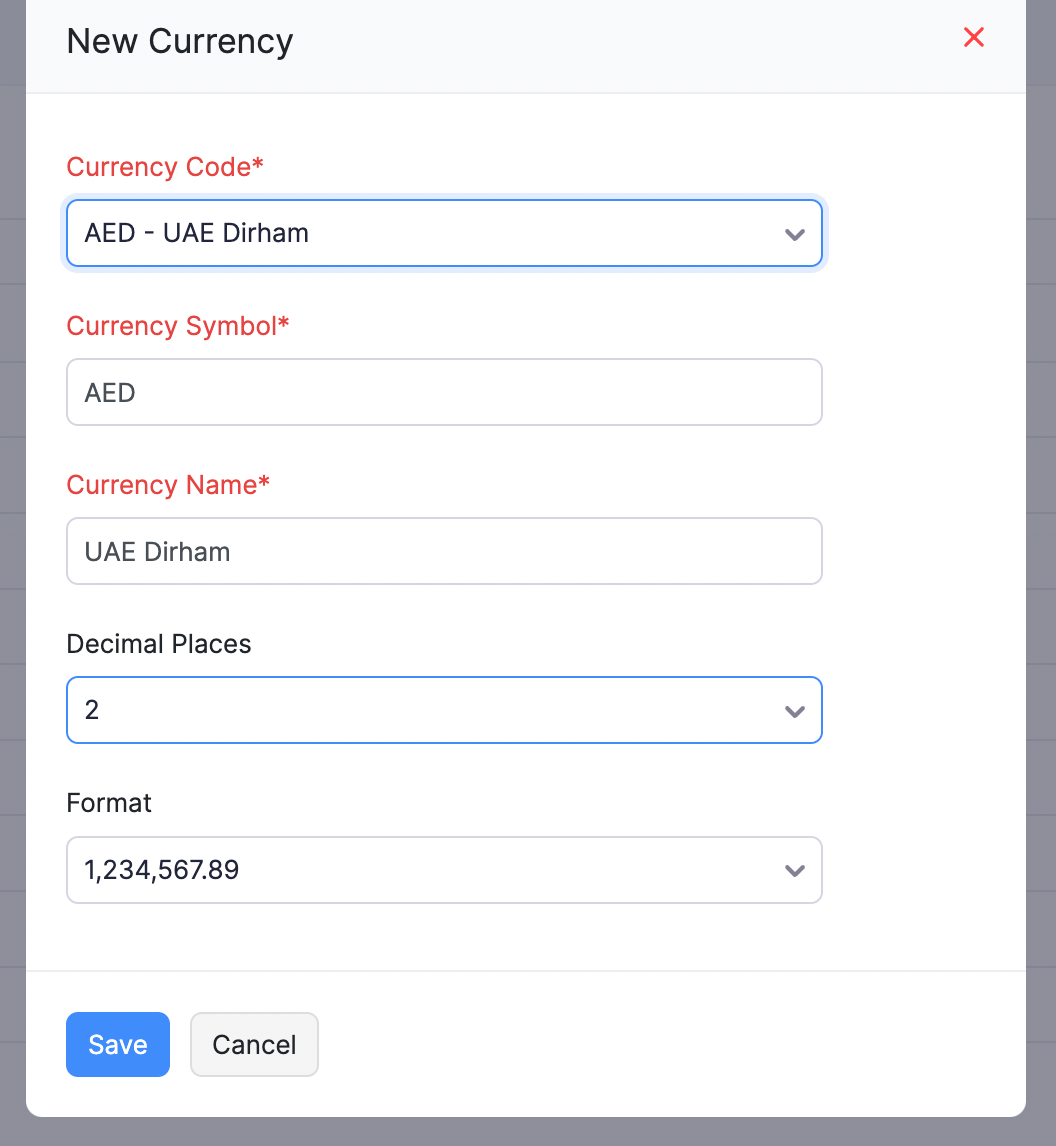The height and width of the screenshot is (1146, 1056).
Task: Focus the Currency Name input with UAE Dirham
Action: click(x=444, y=552)
